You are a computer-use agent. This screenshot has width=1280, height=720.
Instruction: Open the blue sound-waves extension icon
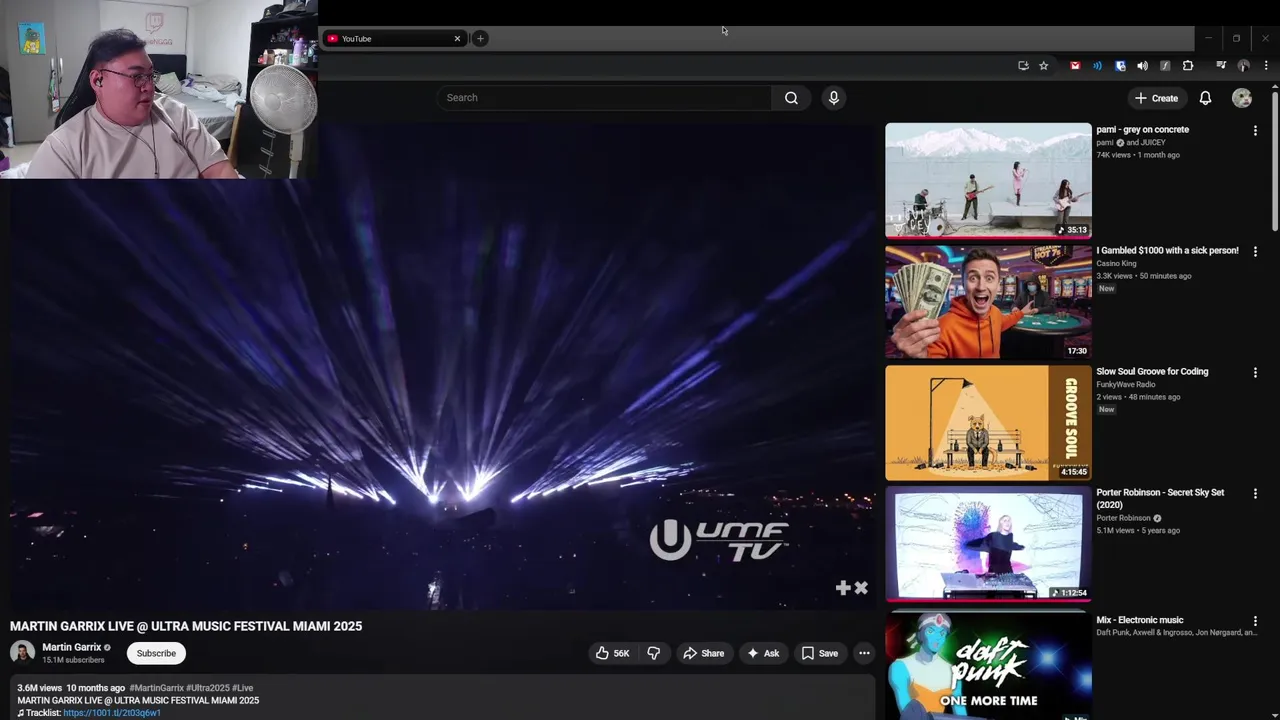pos(1097,66)
